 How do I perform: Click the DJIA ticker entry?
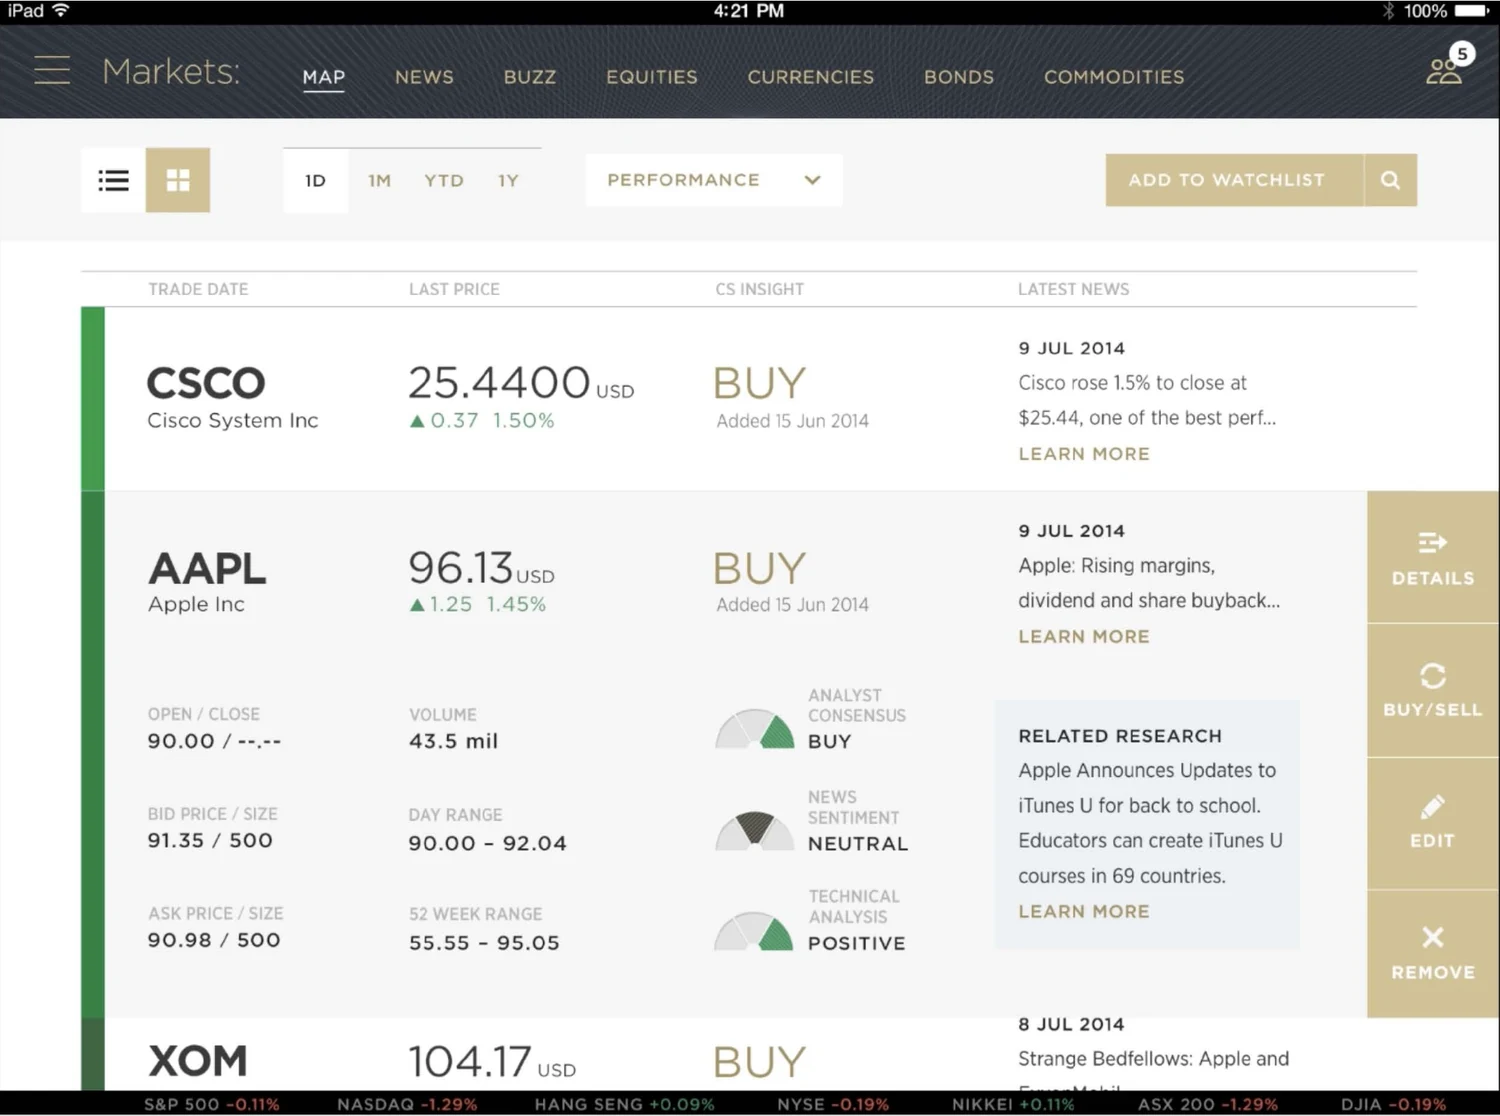(x=1393, y=1105)
